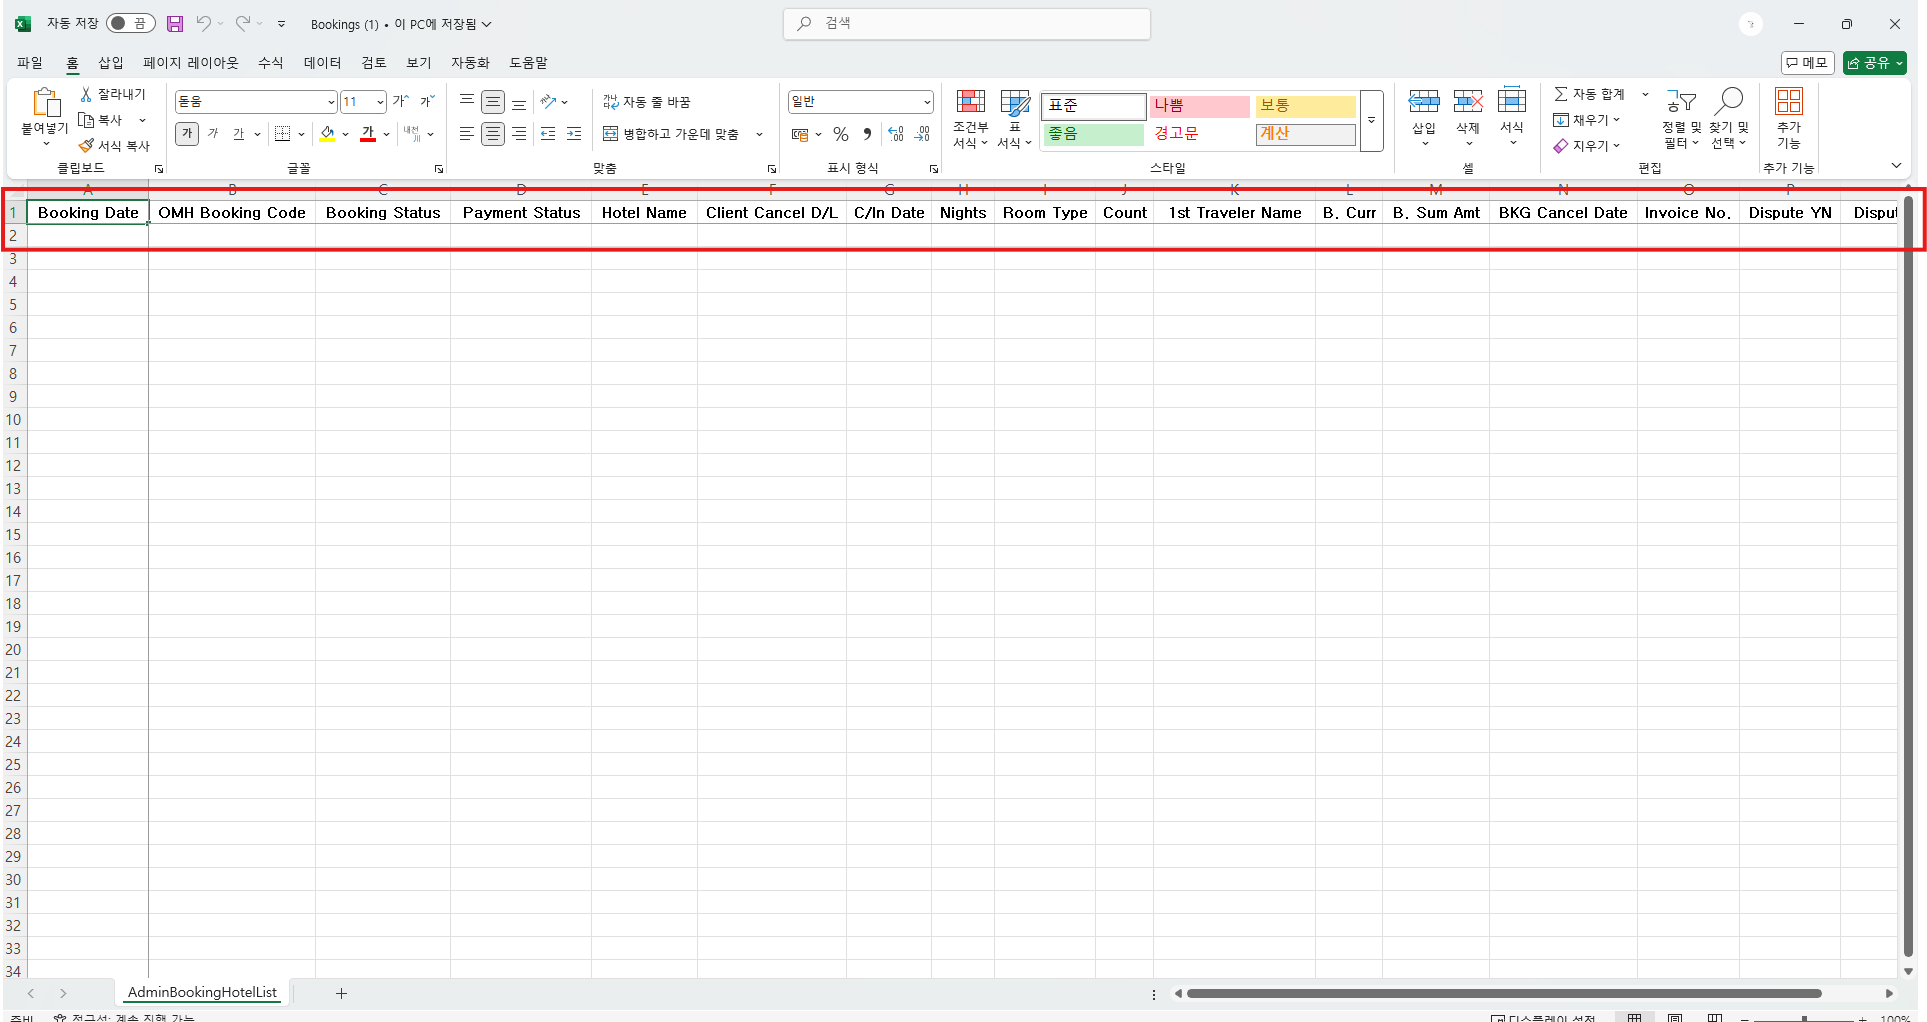1927x1022 pixels.
Task: Click increase indent icon
Action: 574,134
